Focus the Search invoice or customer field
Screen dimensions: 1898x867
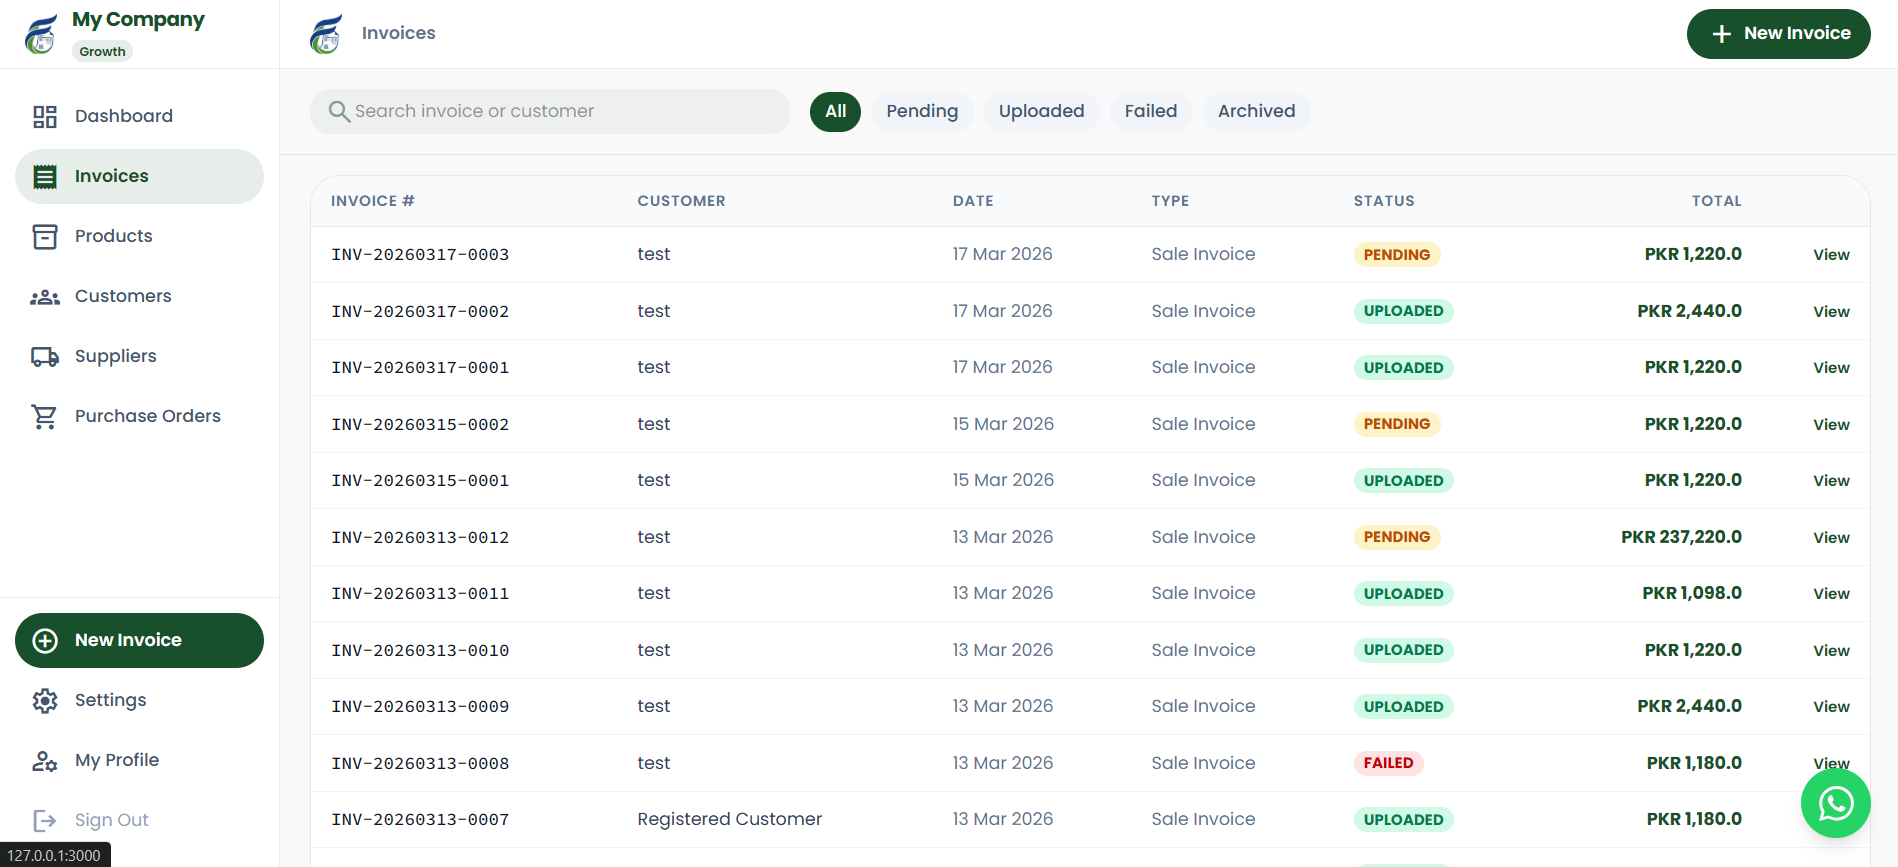point(550,111)
